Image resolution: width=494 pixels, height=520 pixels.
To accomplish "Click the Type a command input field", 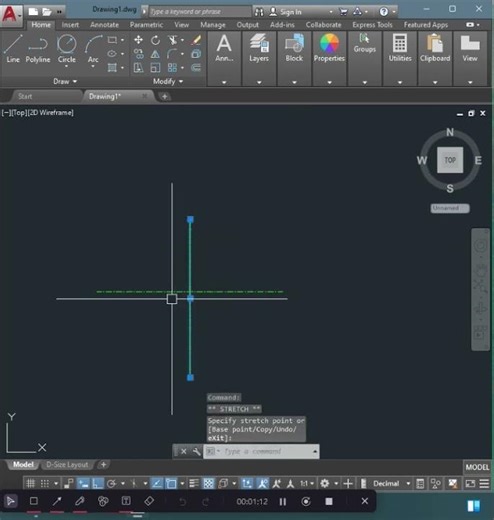I will (x=261, y=451).
